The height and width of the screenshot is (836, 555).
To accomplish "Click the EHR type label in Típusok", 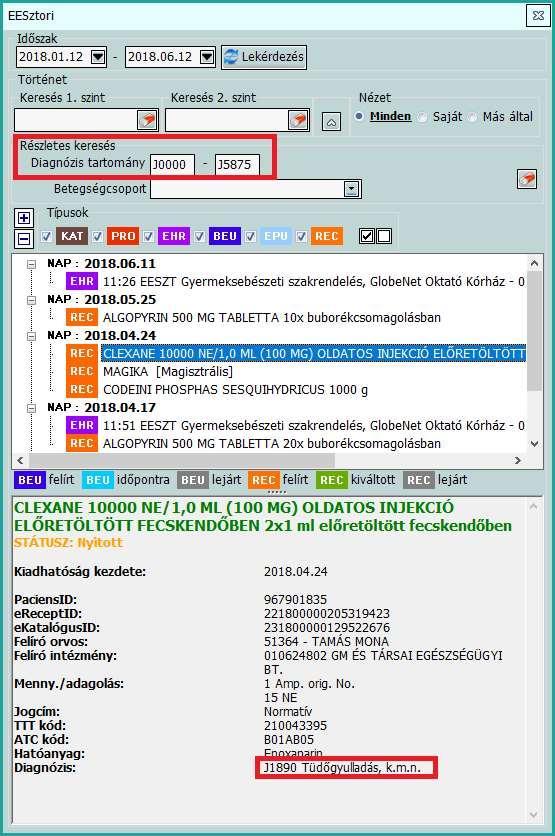I will (174, 236).
